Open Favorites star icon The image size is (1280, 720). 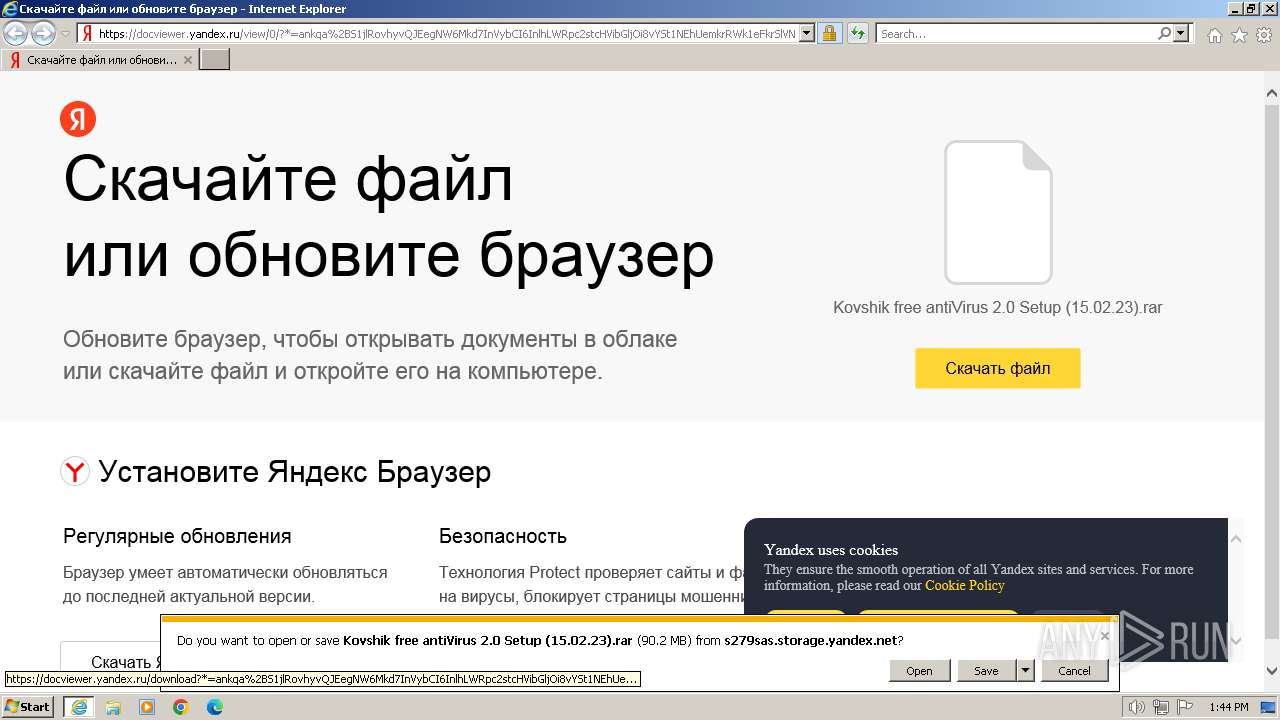pyautogui.click(x=1239, y=35)
